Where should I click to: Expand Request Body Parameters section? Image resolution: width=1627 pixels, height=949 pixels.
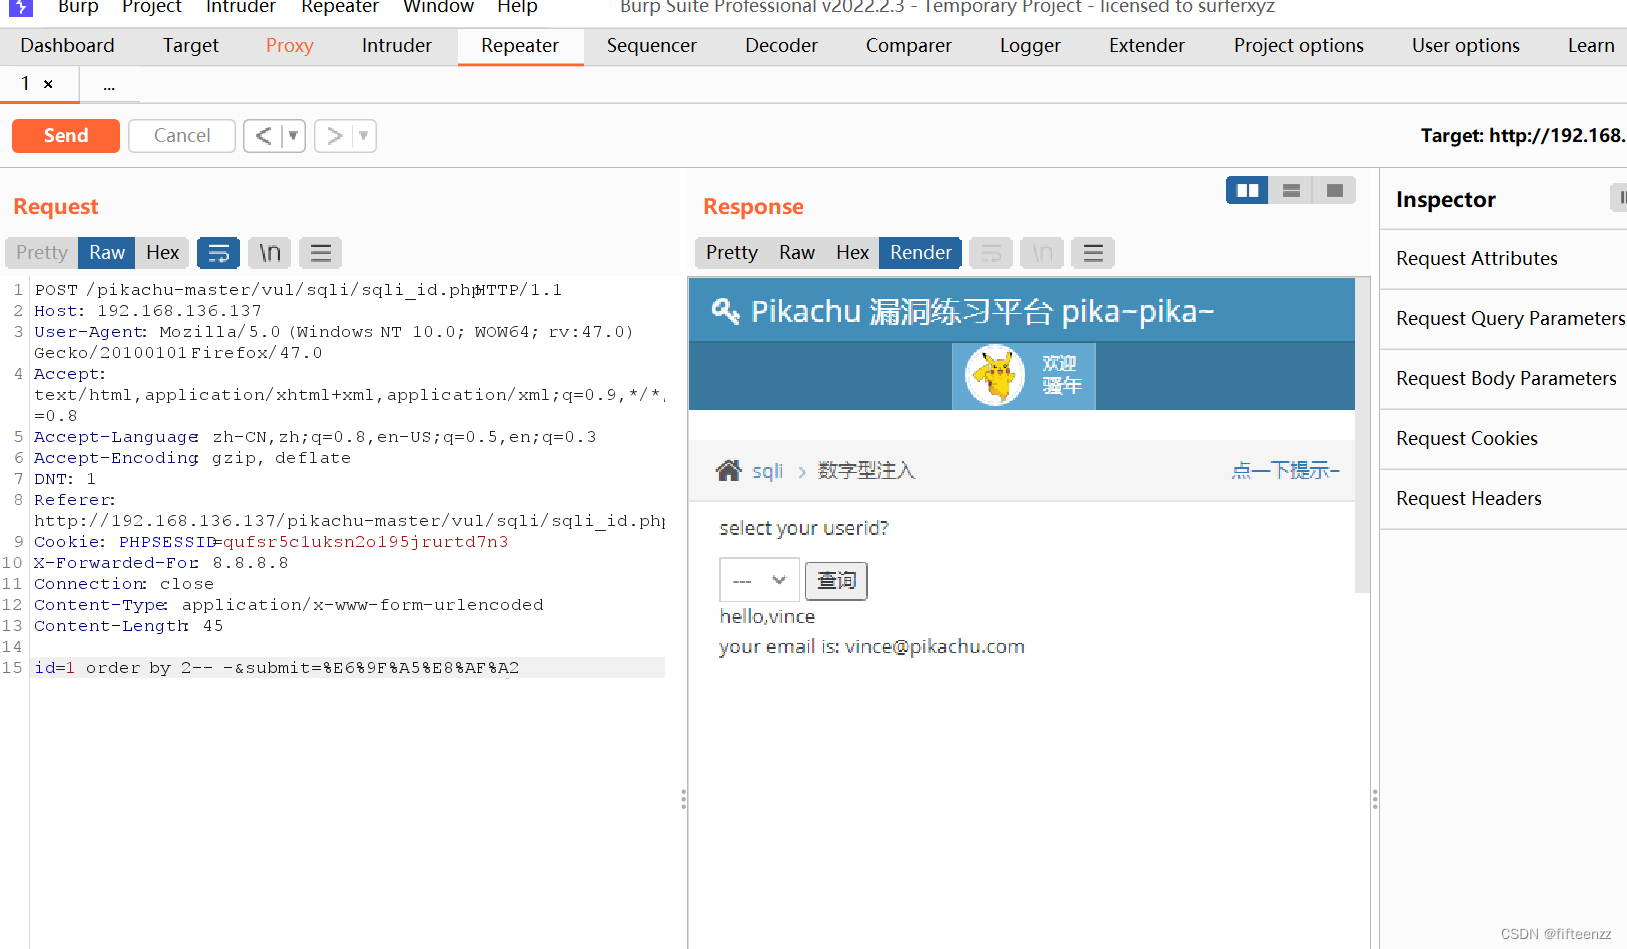pos(1503,379)
